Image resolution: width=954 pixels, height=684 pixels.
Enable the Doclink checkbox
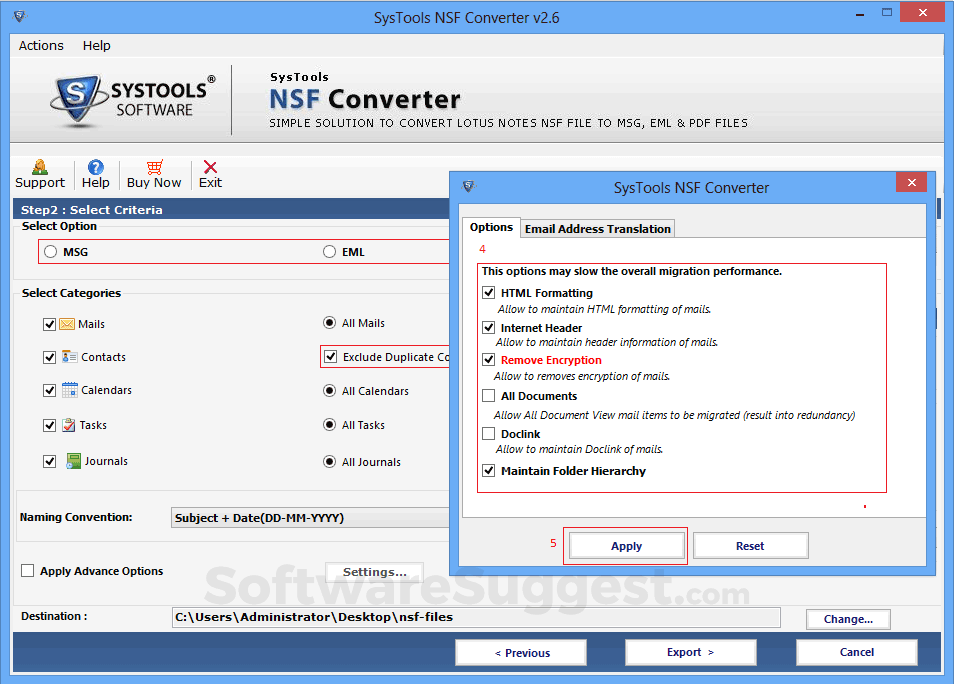click(489, 434)
